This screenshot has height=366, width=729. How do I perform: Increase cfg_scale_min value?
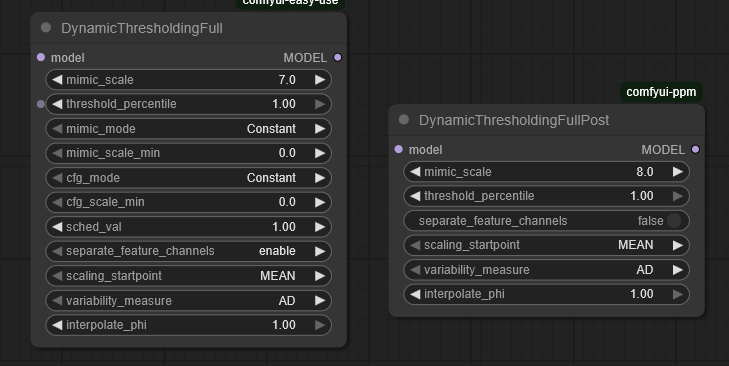(x=320, y=202)
